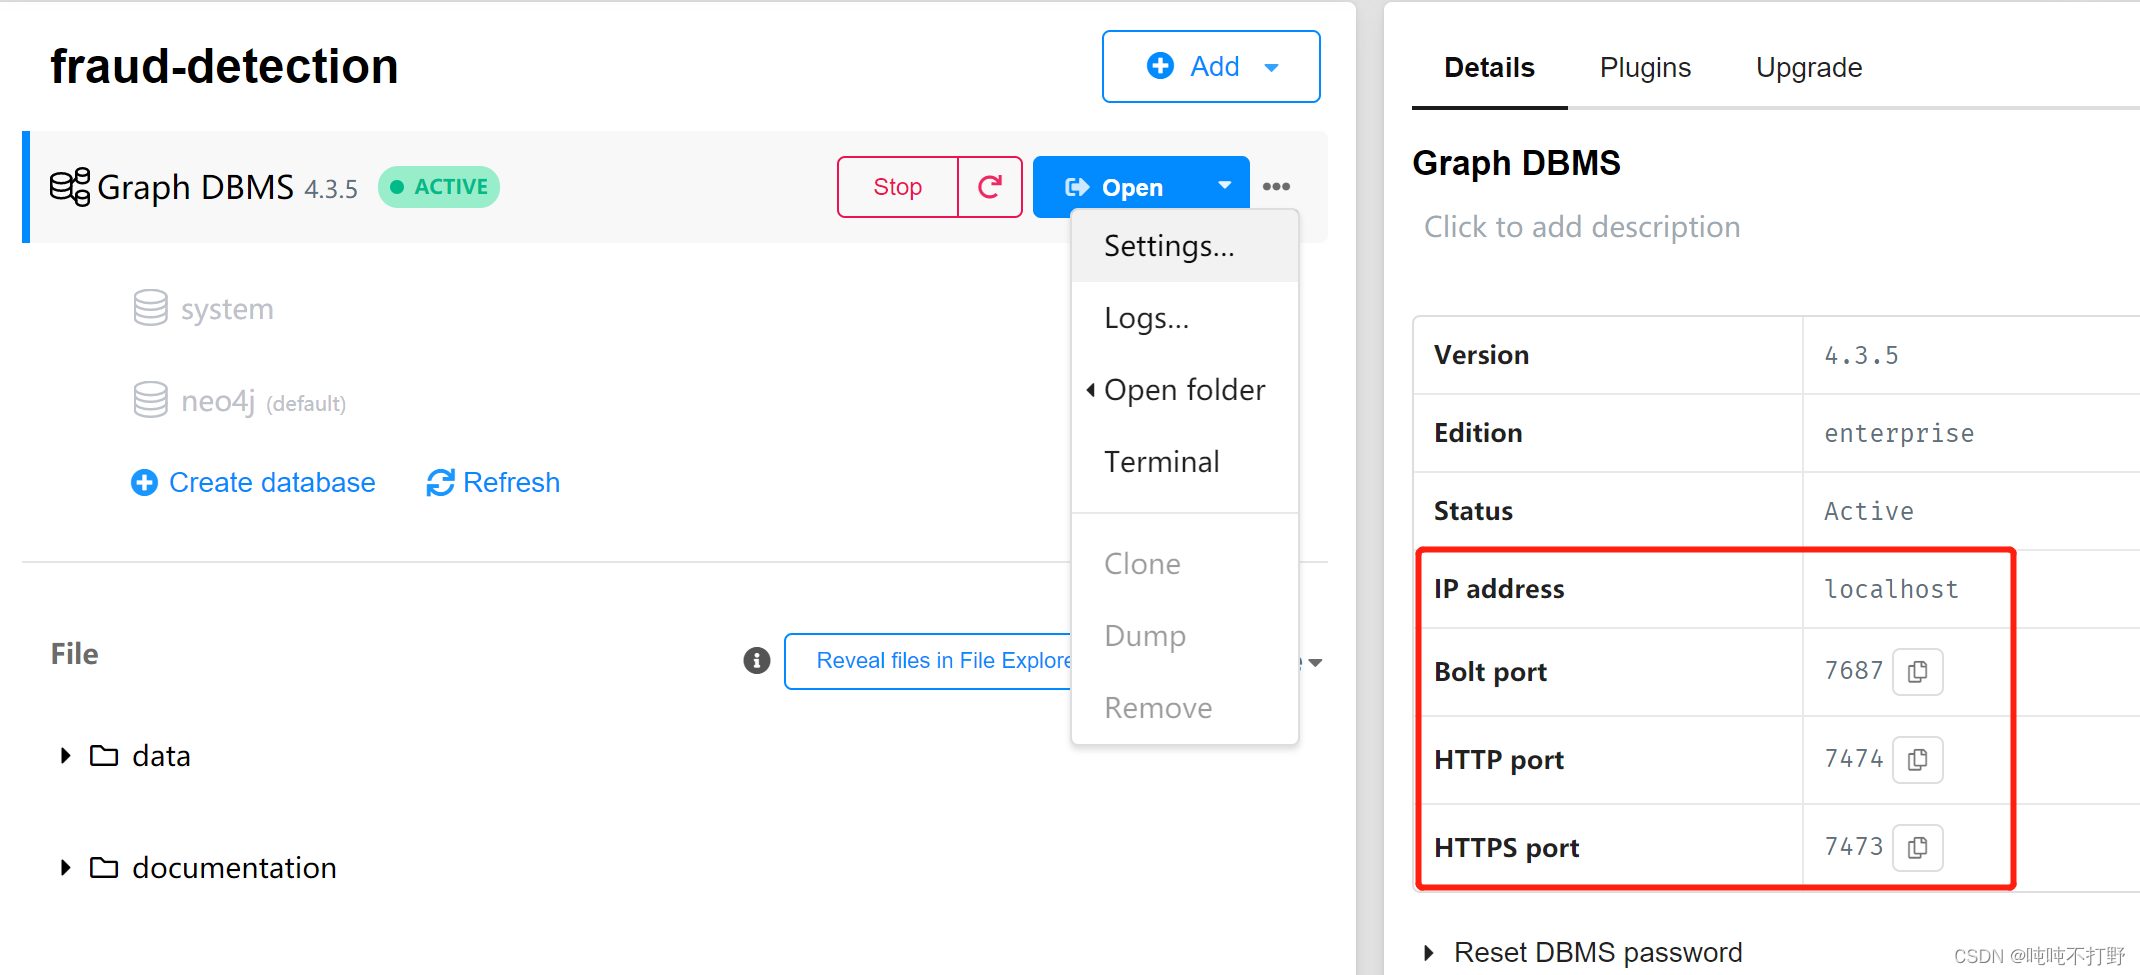The width and height of the screenshot is (2140, 975).
Task: Click the HTTP port label
Action: click(x=1498, y=760)
